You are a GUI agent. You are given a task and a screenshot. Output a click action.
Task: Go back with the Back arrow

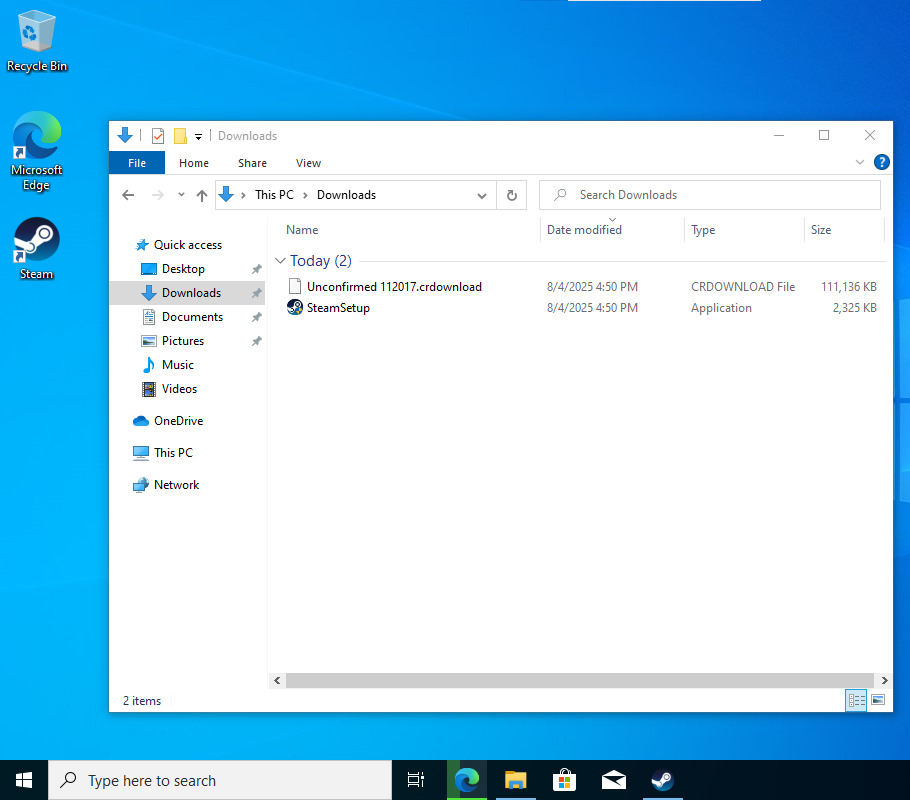coord(128,195)
